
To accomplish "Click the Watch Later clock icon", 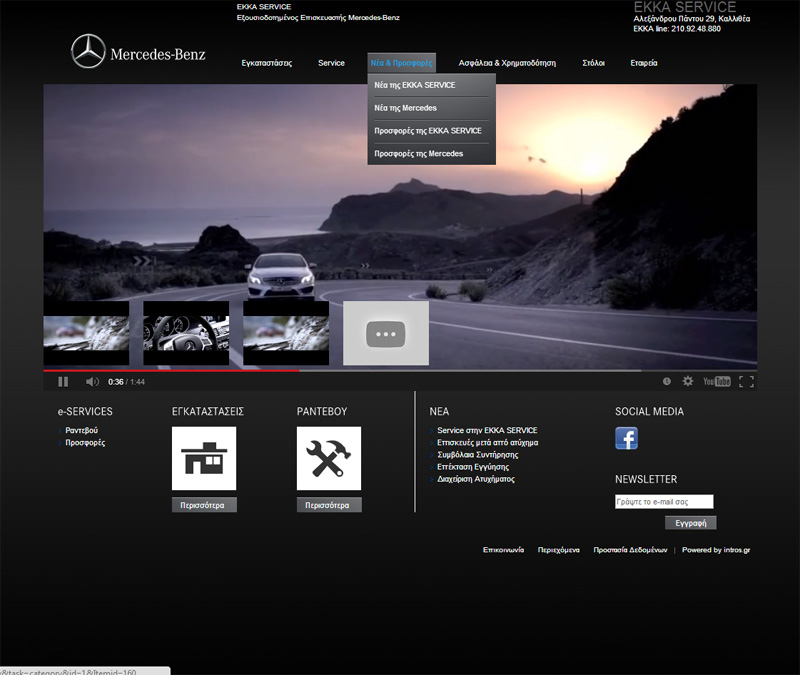I will click(x=667, y=381).
